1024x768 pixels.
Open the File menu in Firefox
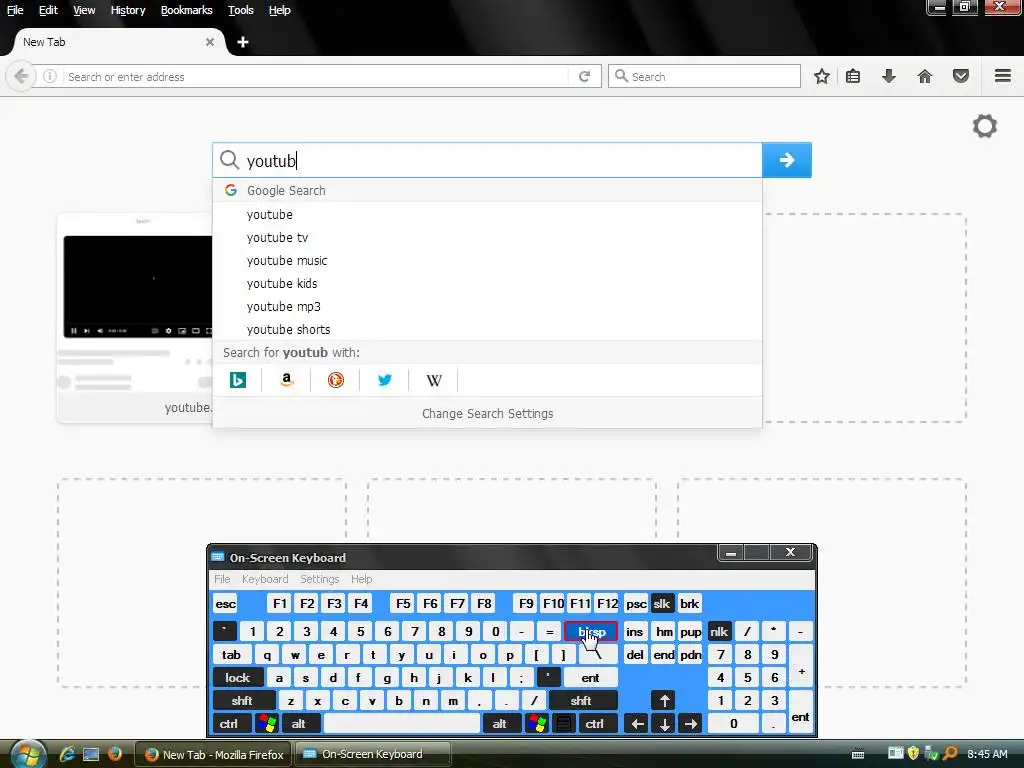tap(15, 10)
